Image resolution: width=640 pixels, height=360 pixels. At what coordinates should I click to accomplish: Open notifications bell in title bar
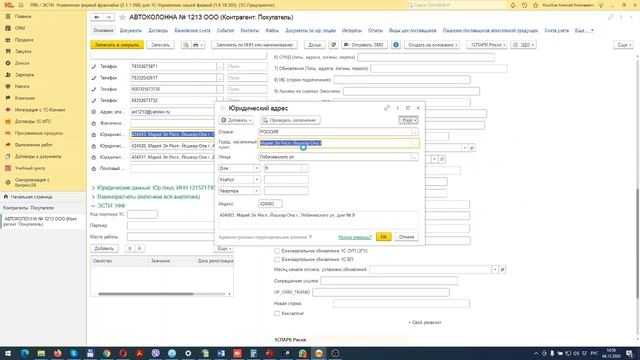[513, 5]
